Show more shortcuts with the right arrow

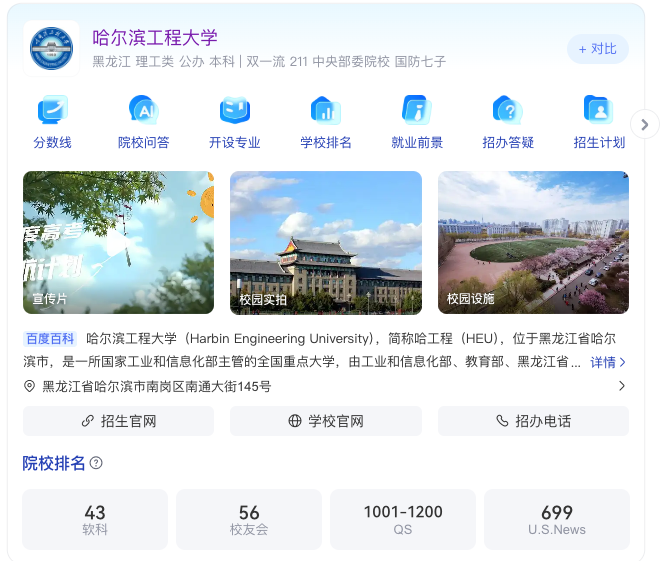(x=645, y=125)
